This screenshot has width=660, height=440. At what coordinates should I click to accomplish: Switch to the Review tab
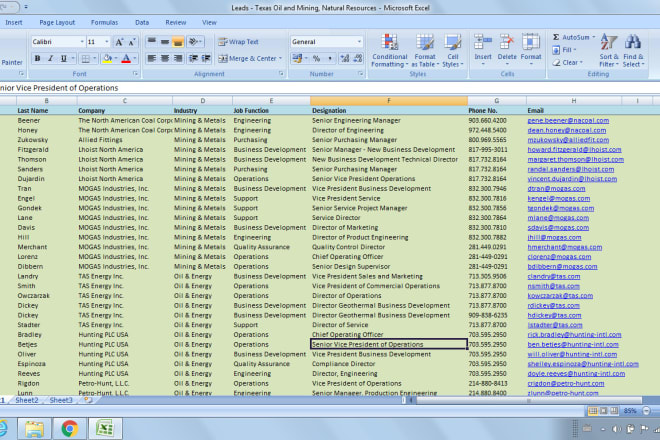point(176,22)
